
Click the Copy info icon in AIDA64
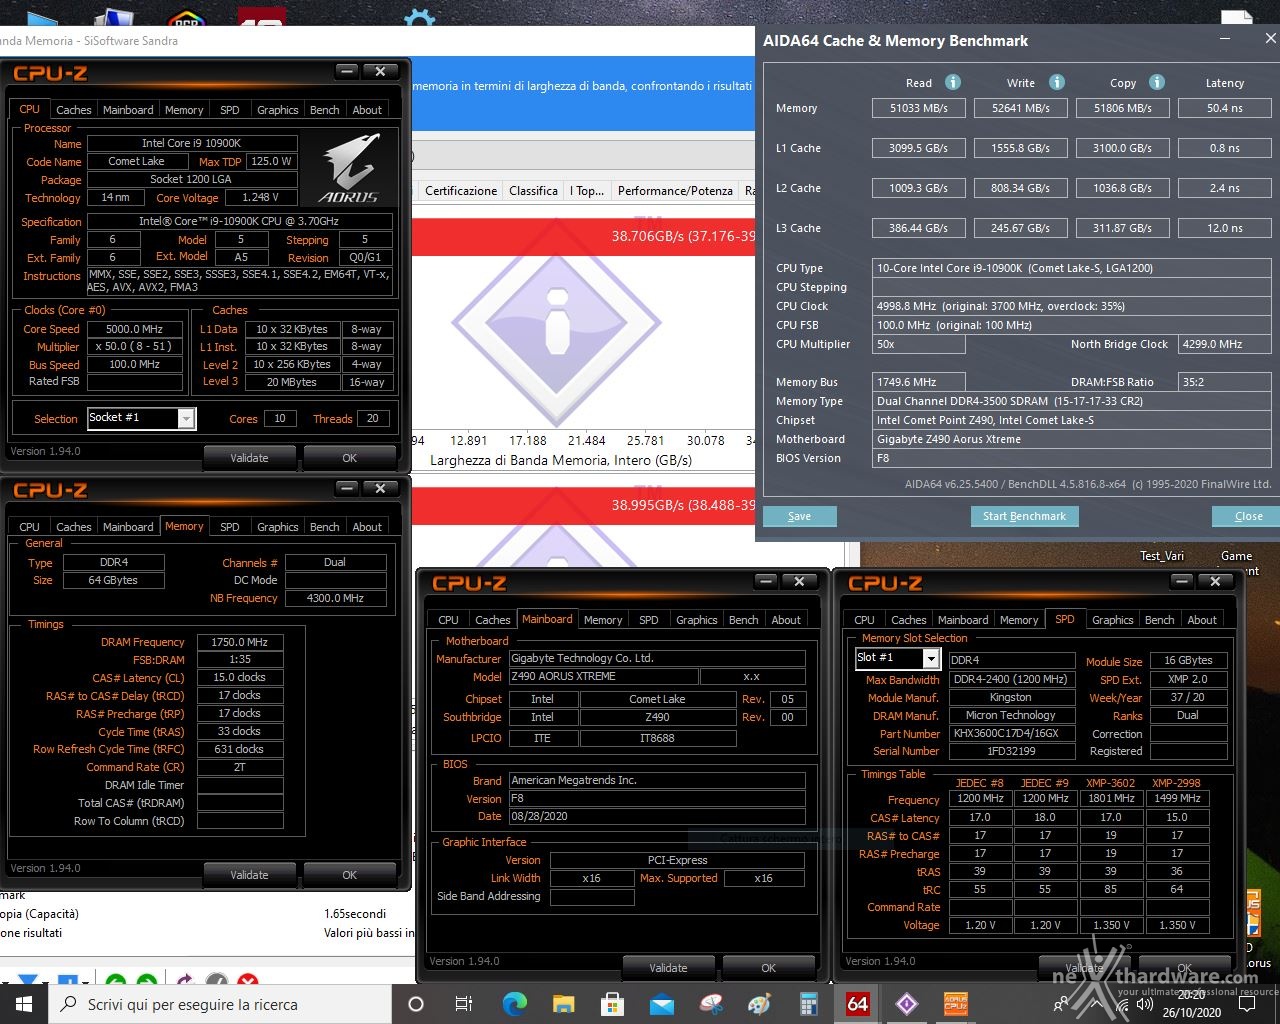click(1157, 82)
